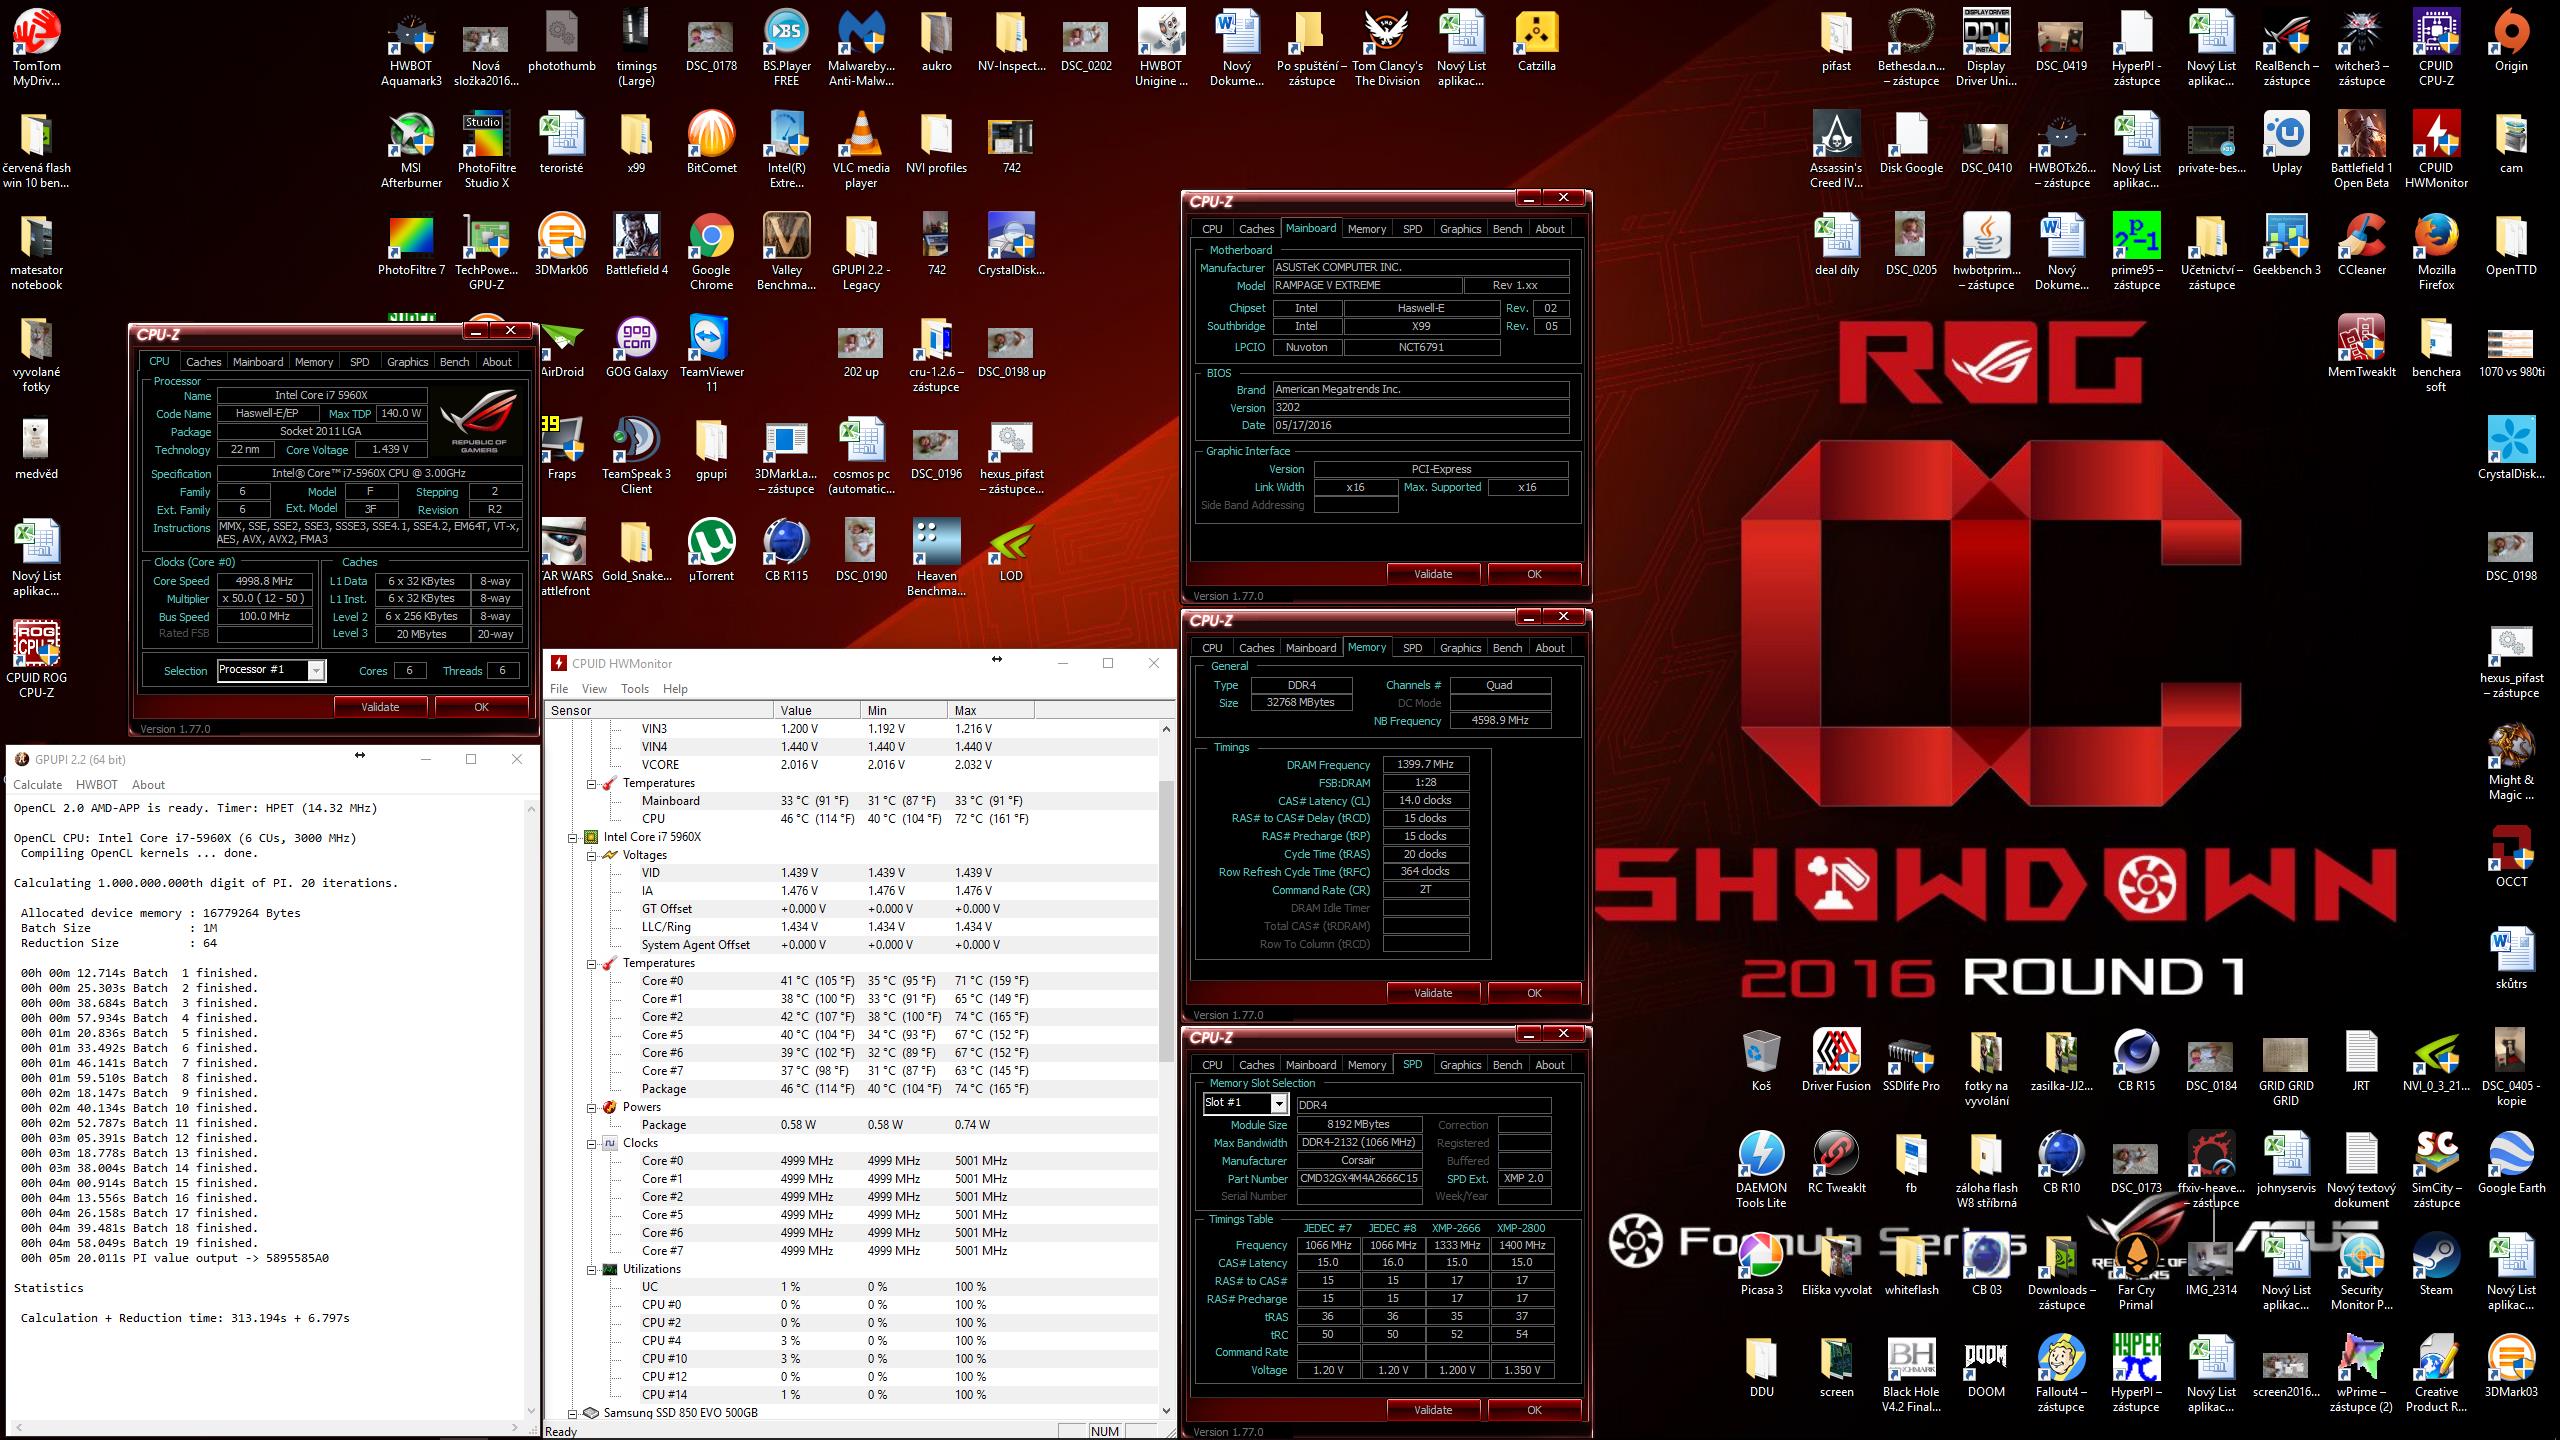
Task: Collapse the Utilizations tree node
Action: point(591,1269)
